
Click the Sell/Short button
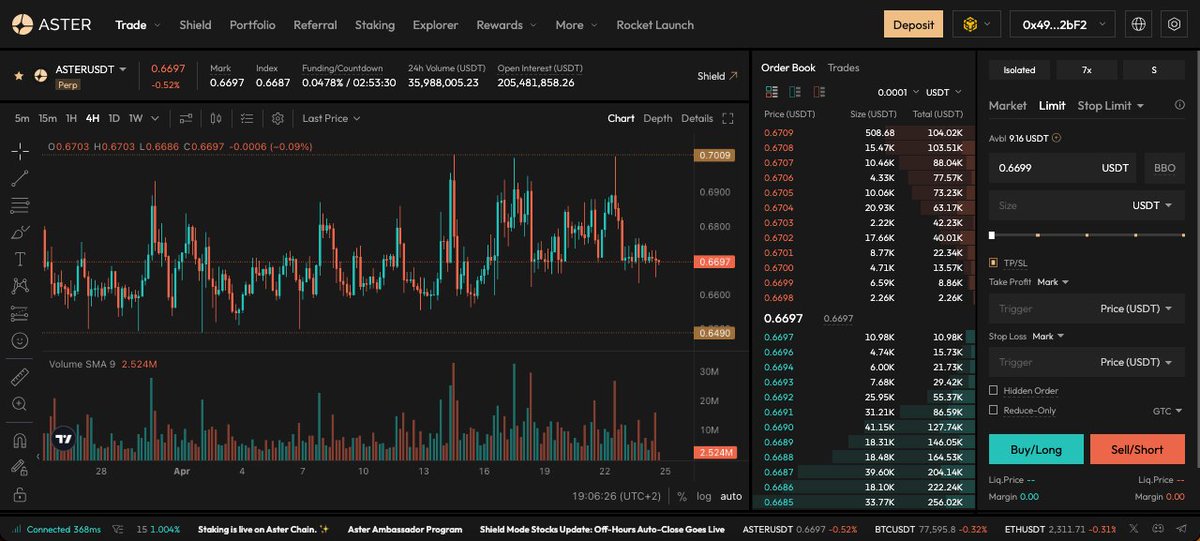(1137, 449)
